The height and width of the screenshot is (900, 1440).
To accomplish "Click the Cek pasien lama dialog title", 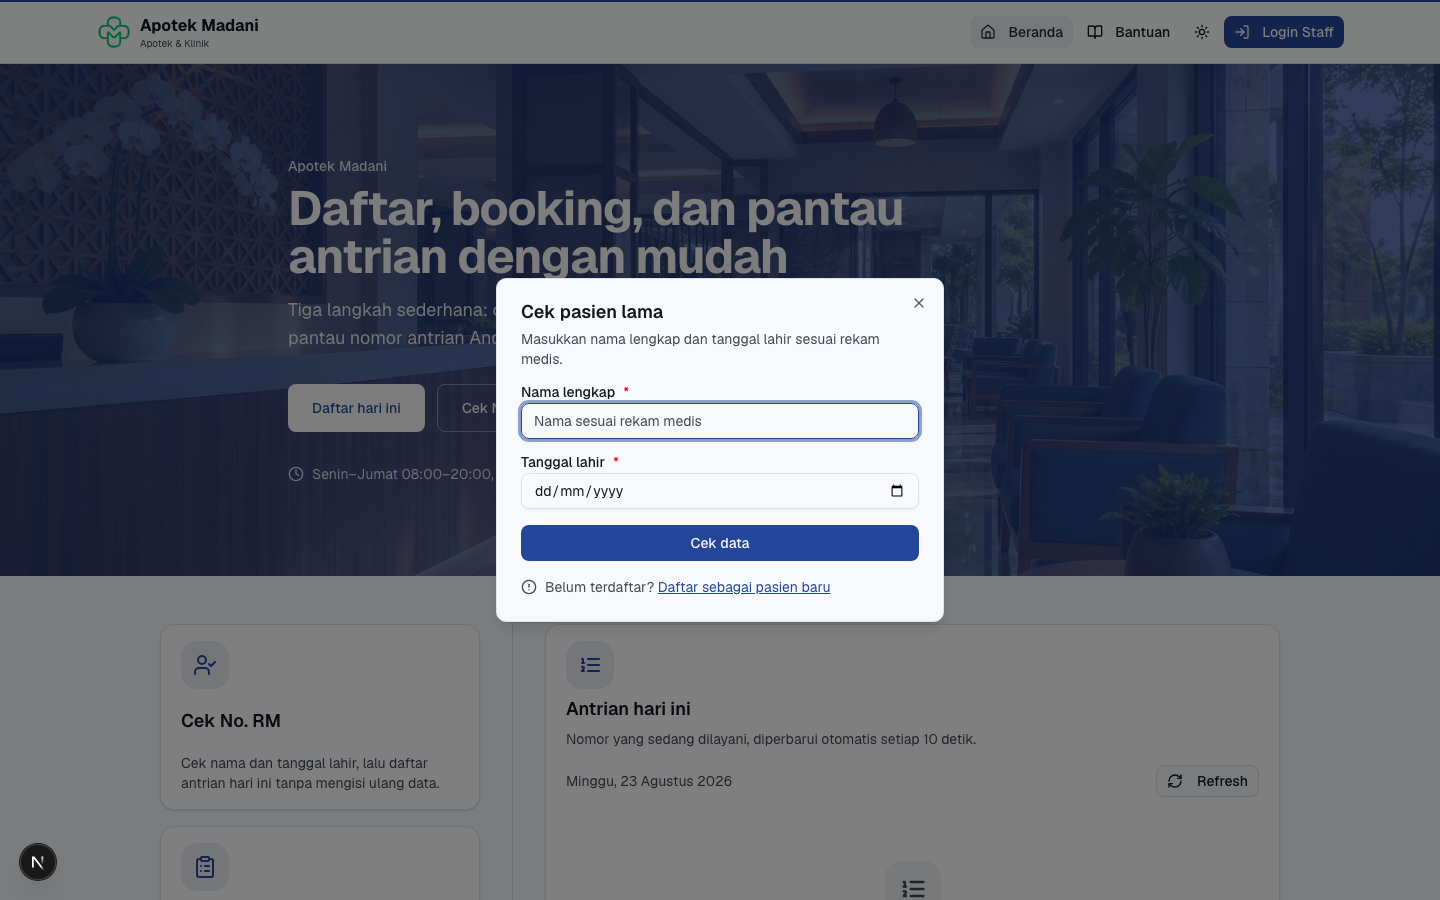I will [x=592, y=312].
